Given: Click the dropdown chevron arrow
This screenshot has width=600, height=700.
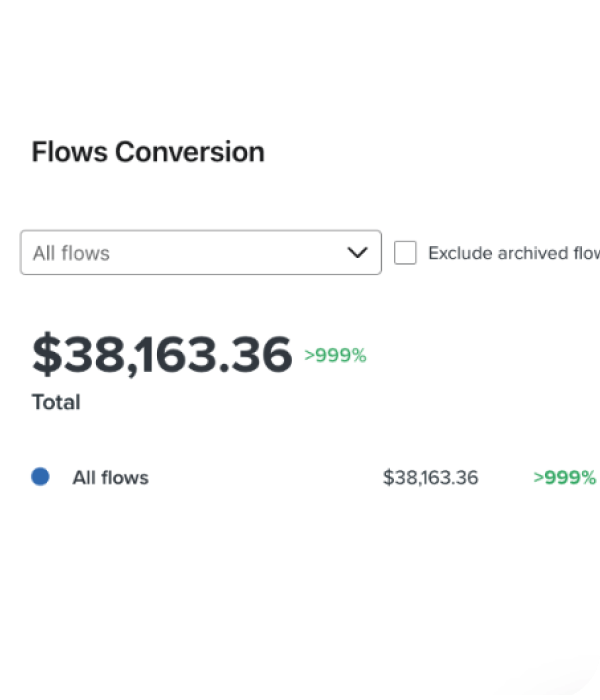Looking at the screenshot, I should pos(357,253).
